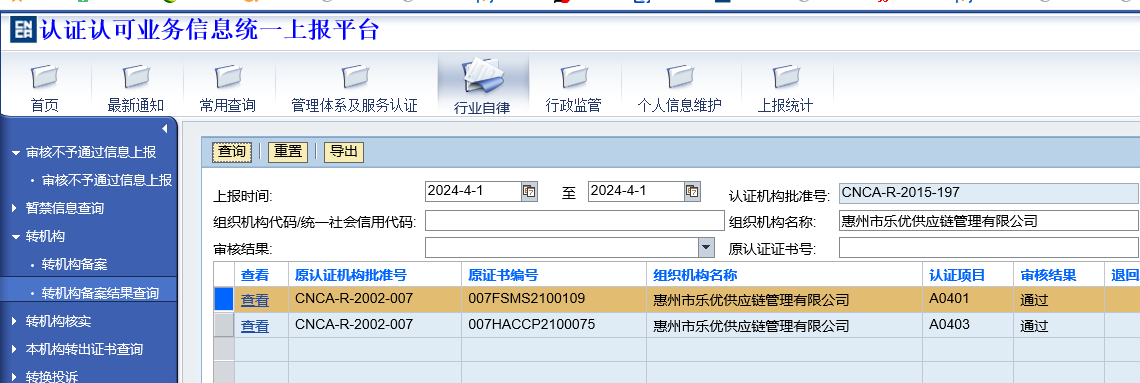This screenshot has height=383, width=1140.
Task: Click the 上报时间 end date field
Action: [635, 192]
